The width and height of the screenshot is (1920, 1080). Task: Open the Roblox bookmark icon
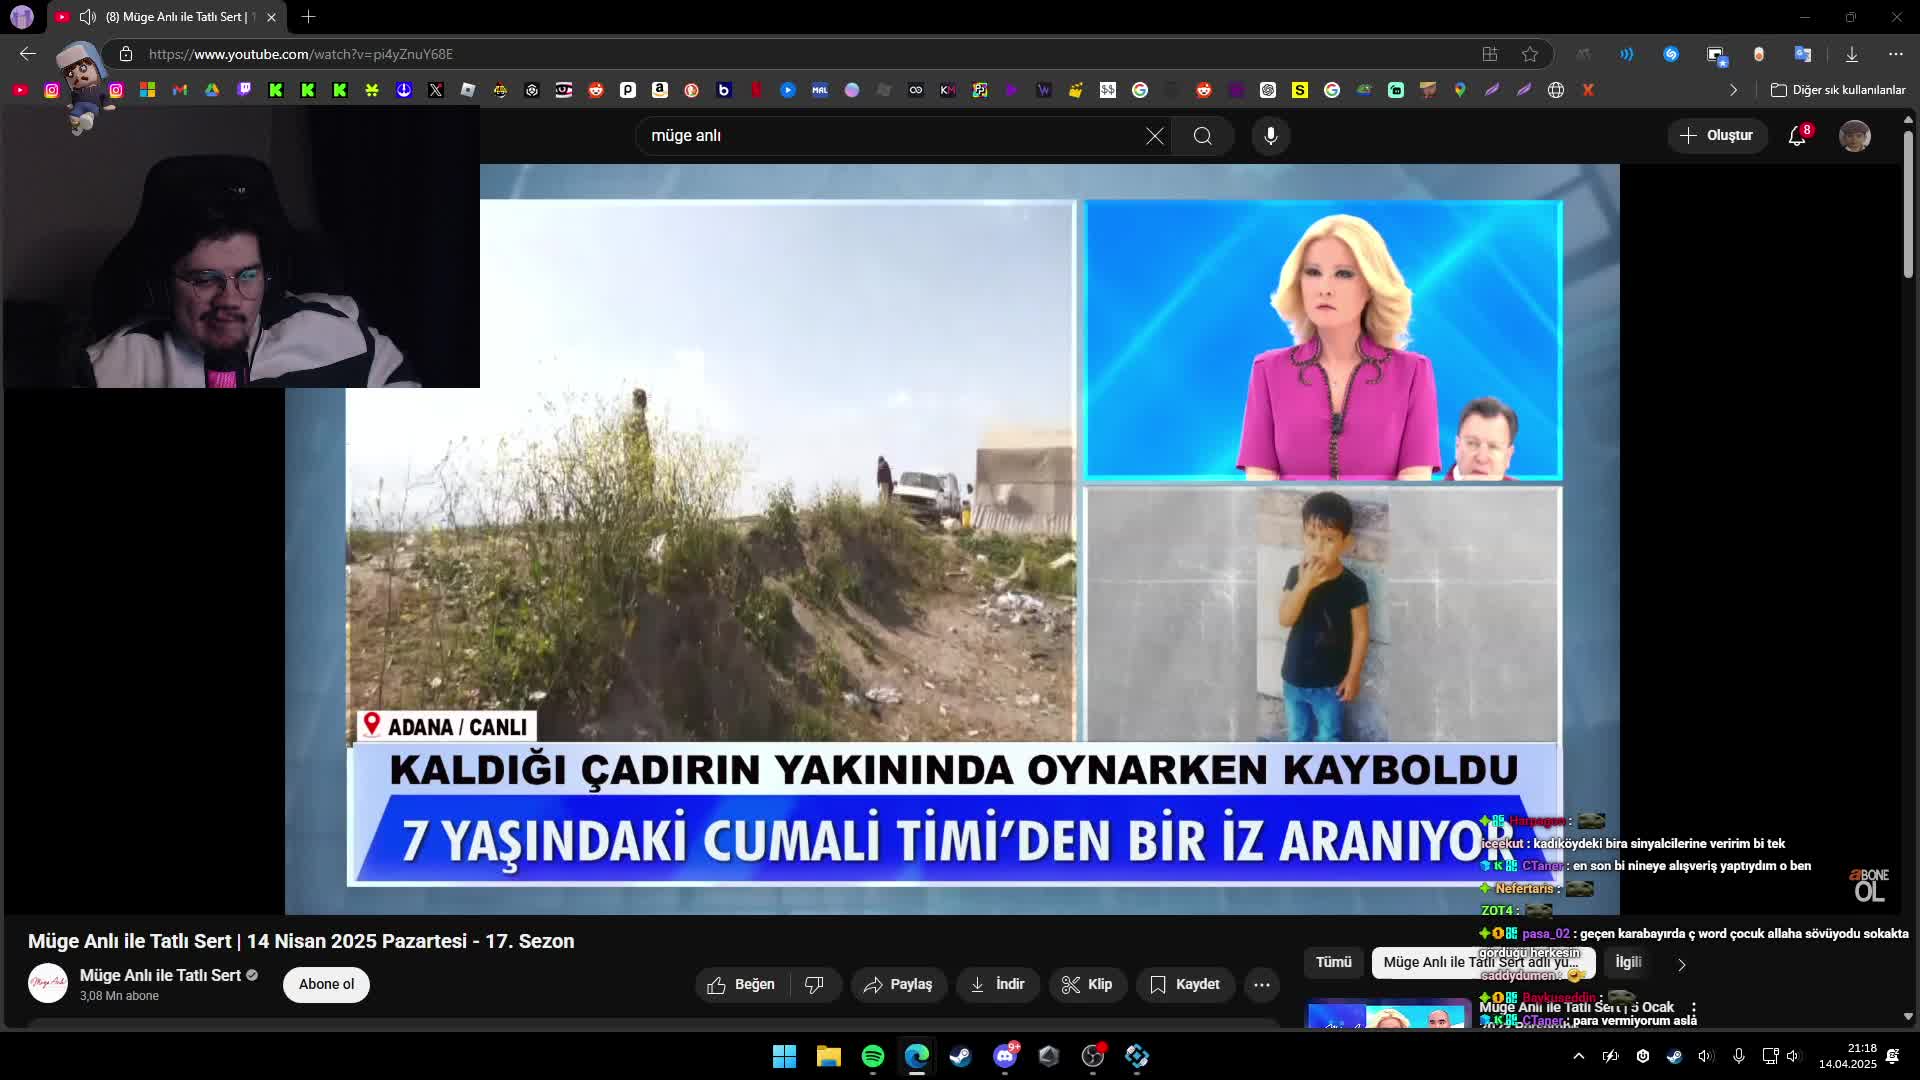coord(468,90)
